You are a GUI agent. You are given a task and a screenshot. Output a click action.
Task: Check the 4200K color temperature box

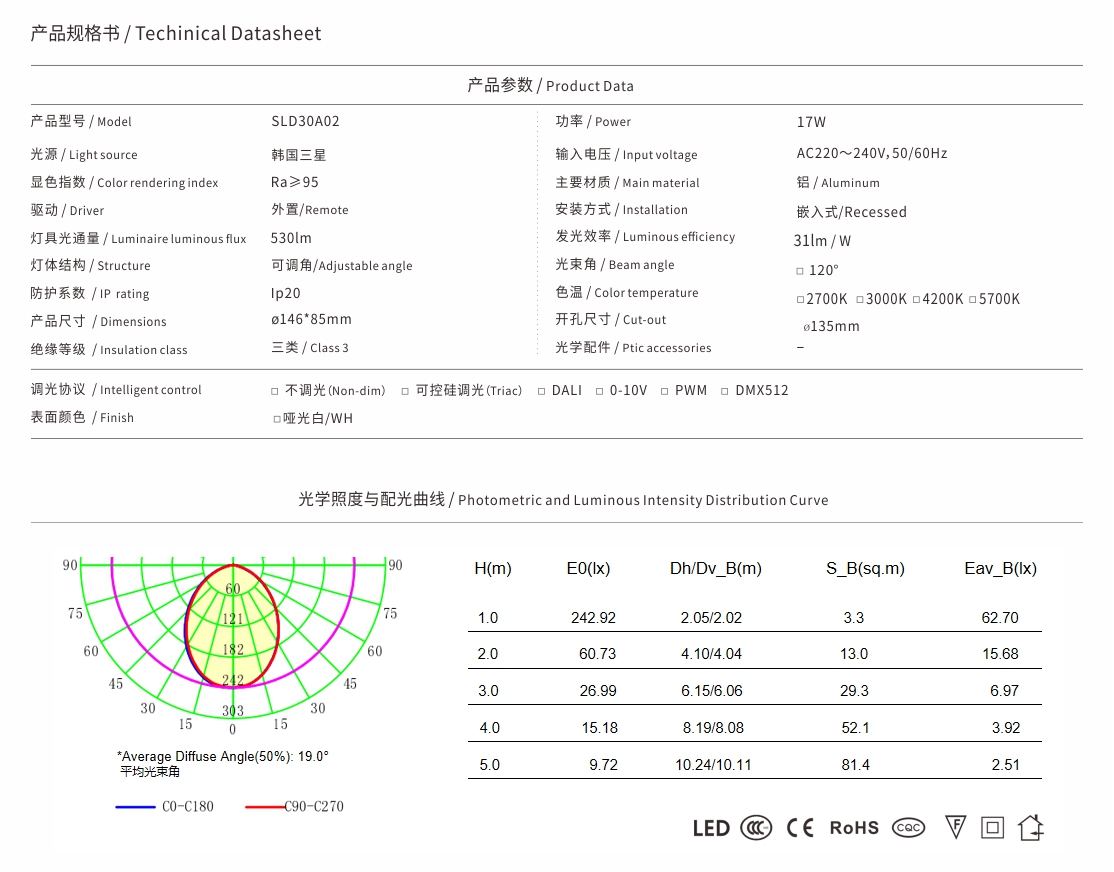tap(916, 300)
